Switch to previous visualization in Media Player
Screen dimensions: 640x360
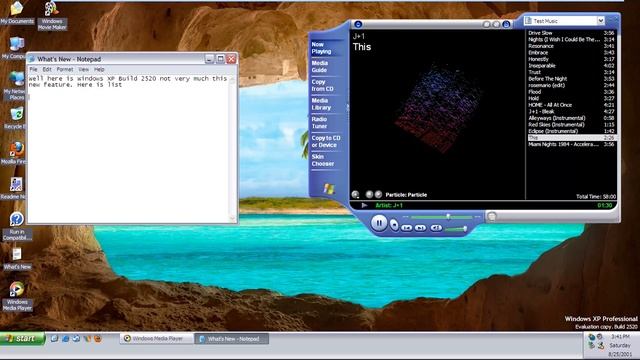369,195
